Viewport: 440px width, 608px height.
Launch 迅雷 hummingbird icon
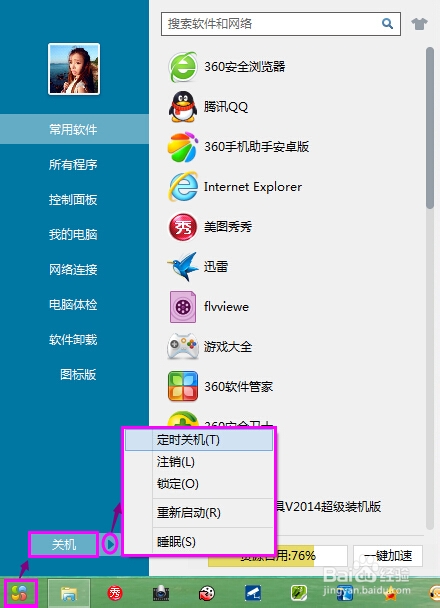(183, 266)
